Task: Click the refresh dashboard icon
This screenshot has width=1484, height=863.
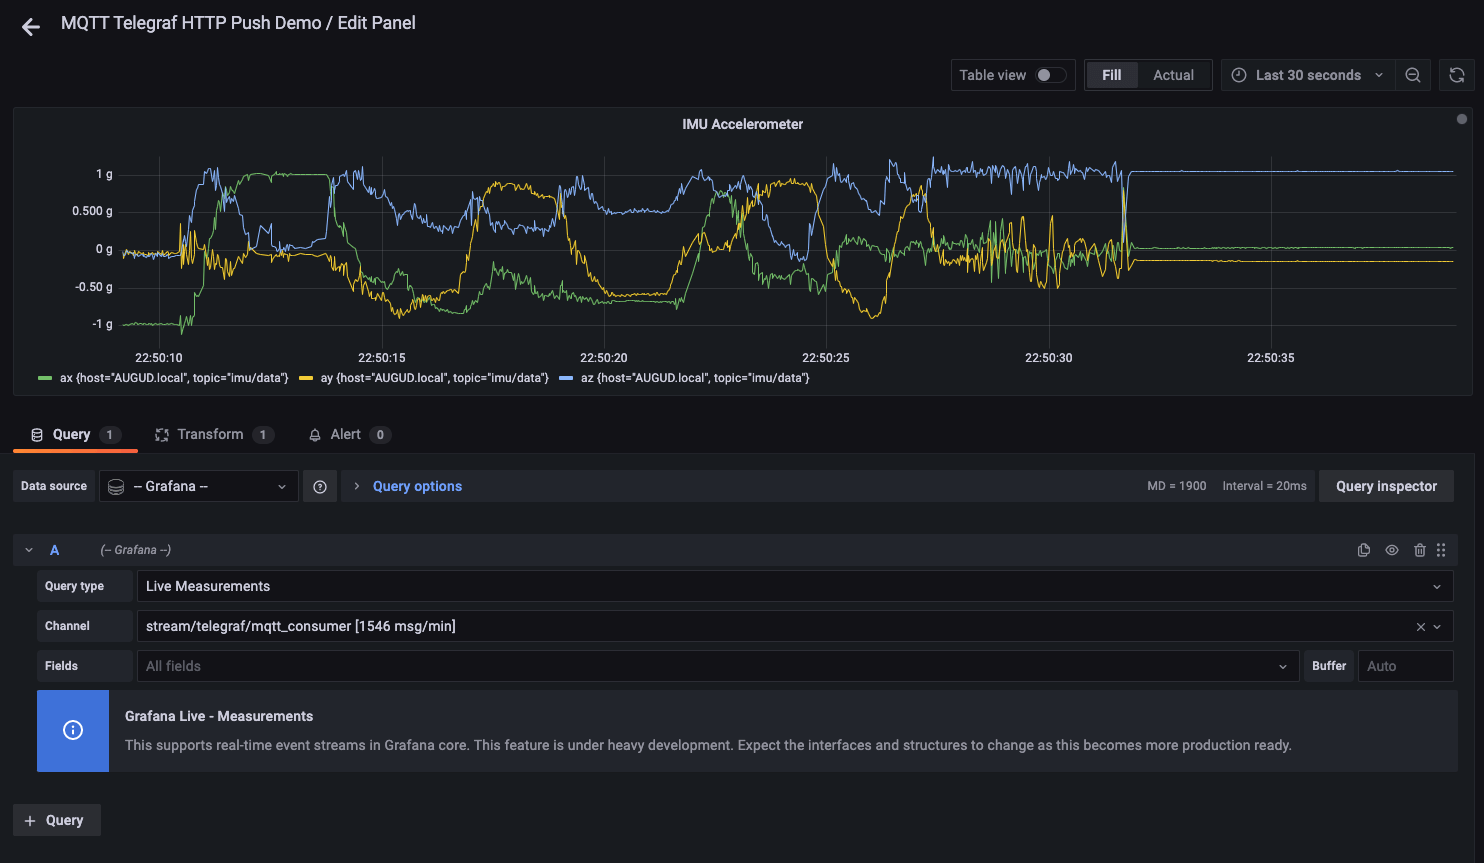Action: pyautogui.click(x=1457, y=75)
